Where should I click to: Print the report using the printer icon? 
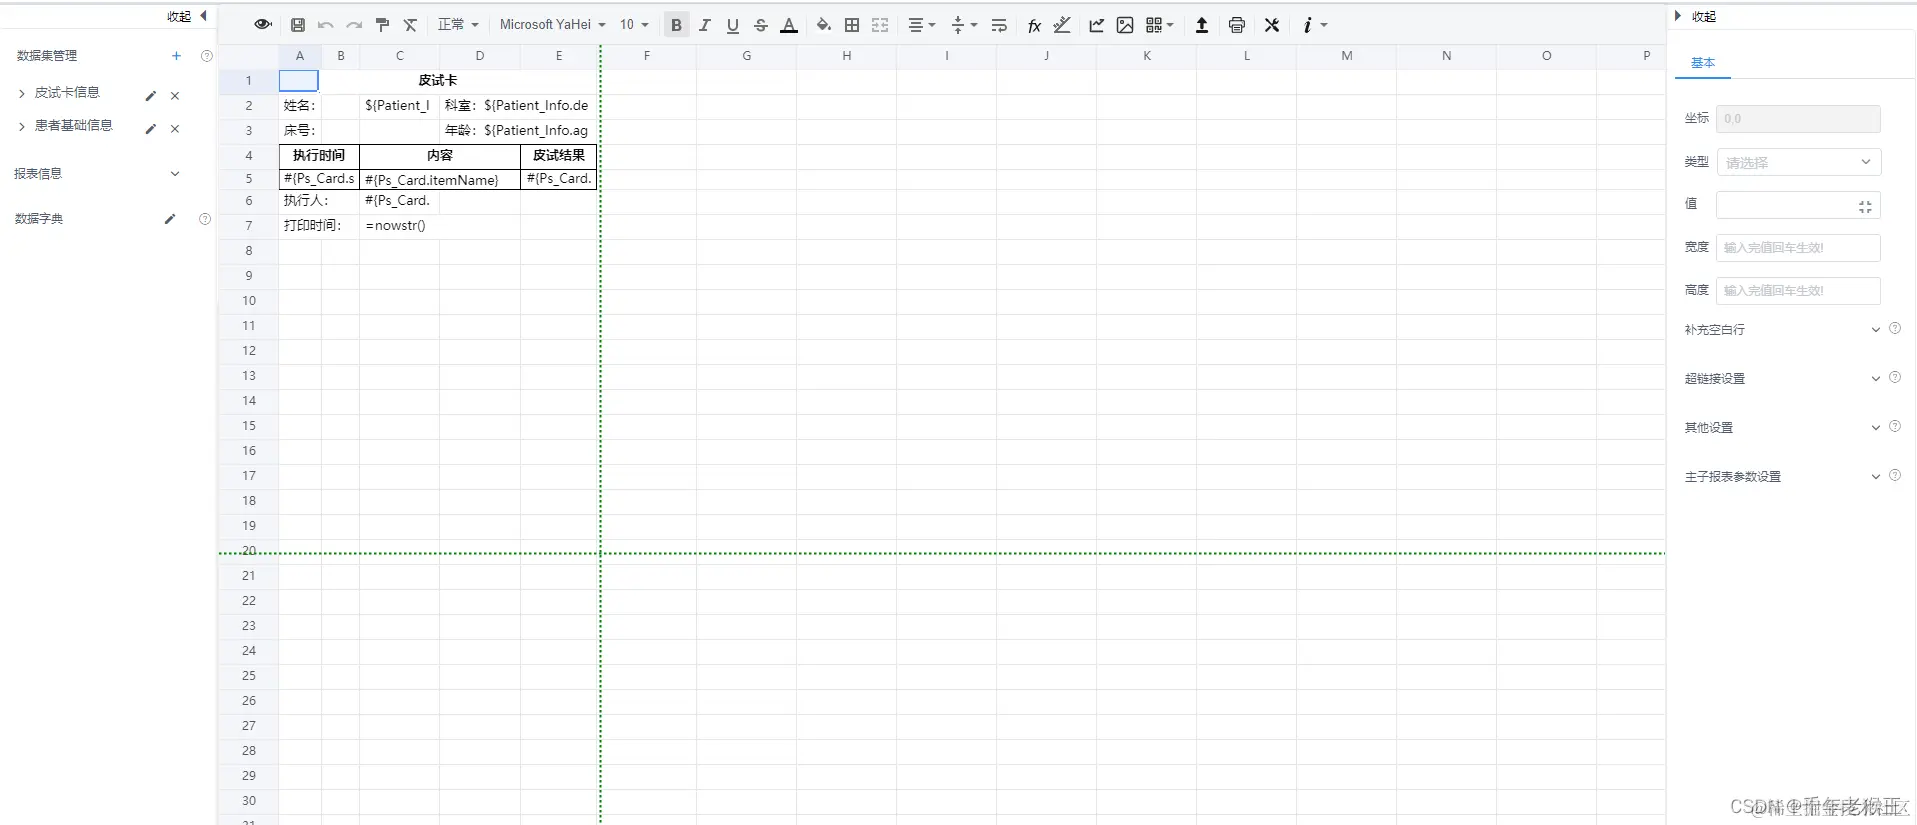[1237, 25]
